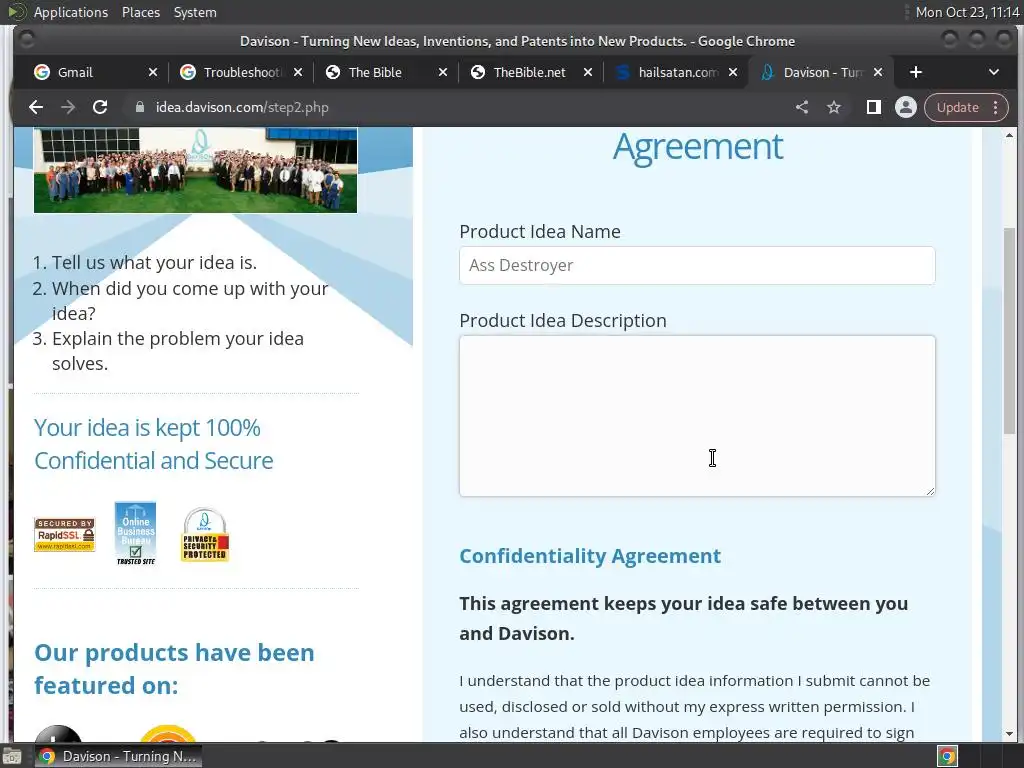This screenshot has width=1024, height=768.
Task: Bookmark this page with the star icon
Action: pos(834,107)
